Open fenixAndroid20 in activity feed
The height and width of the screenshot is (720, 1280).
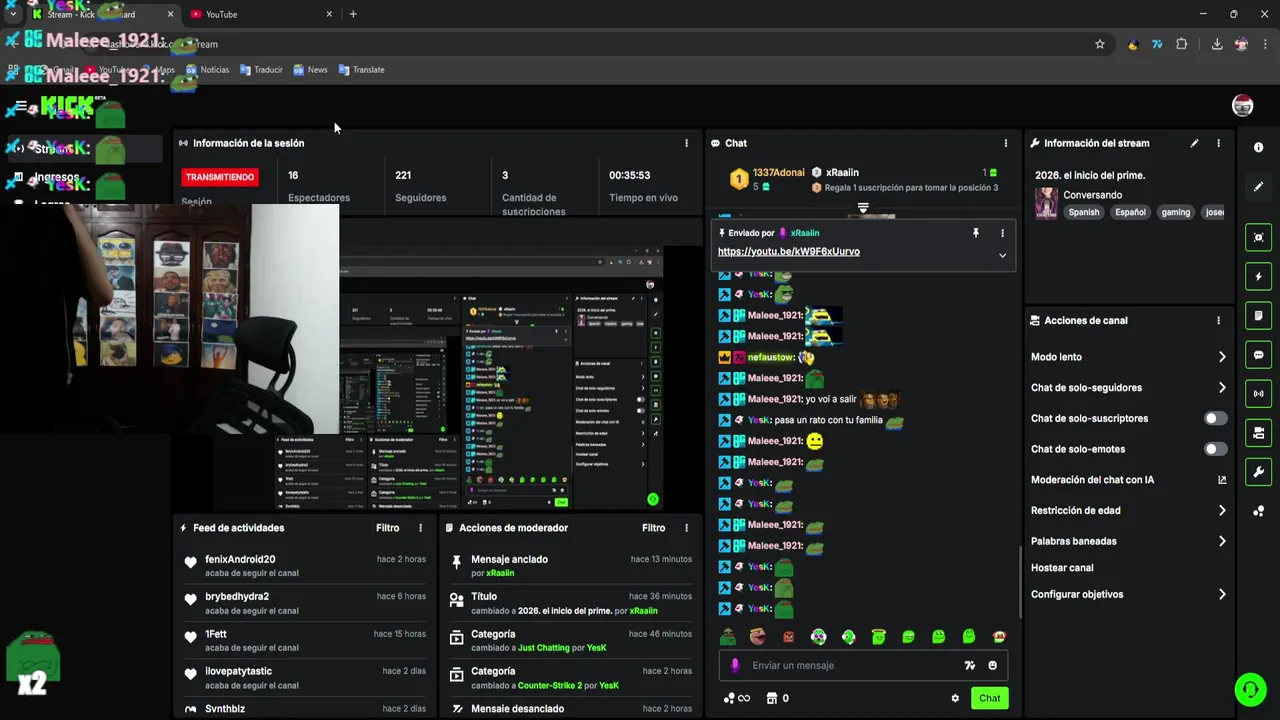coord(240,560)
